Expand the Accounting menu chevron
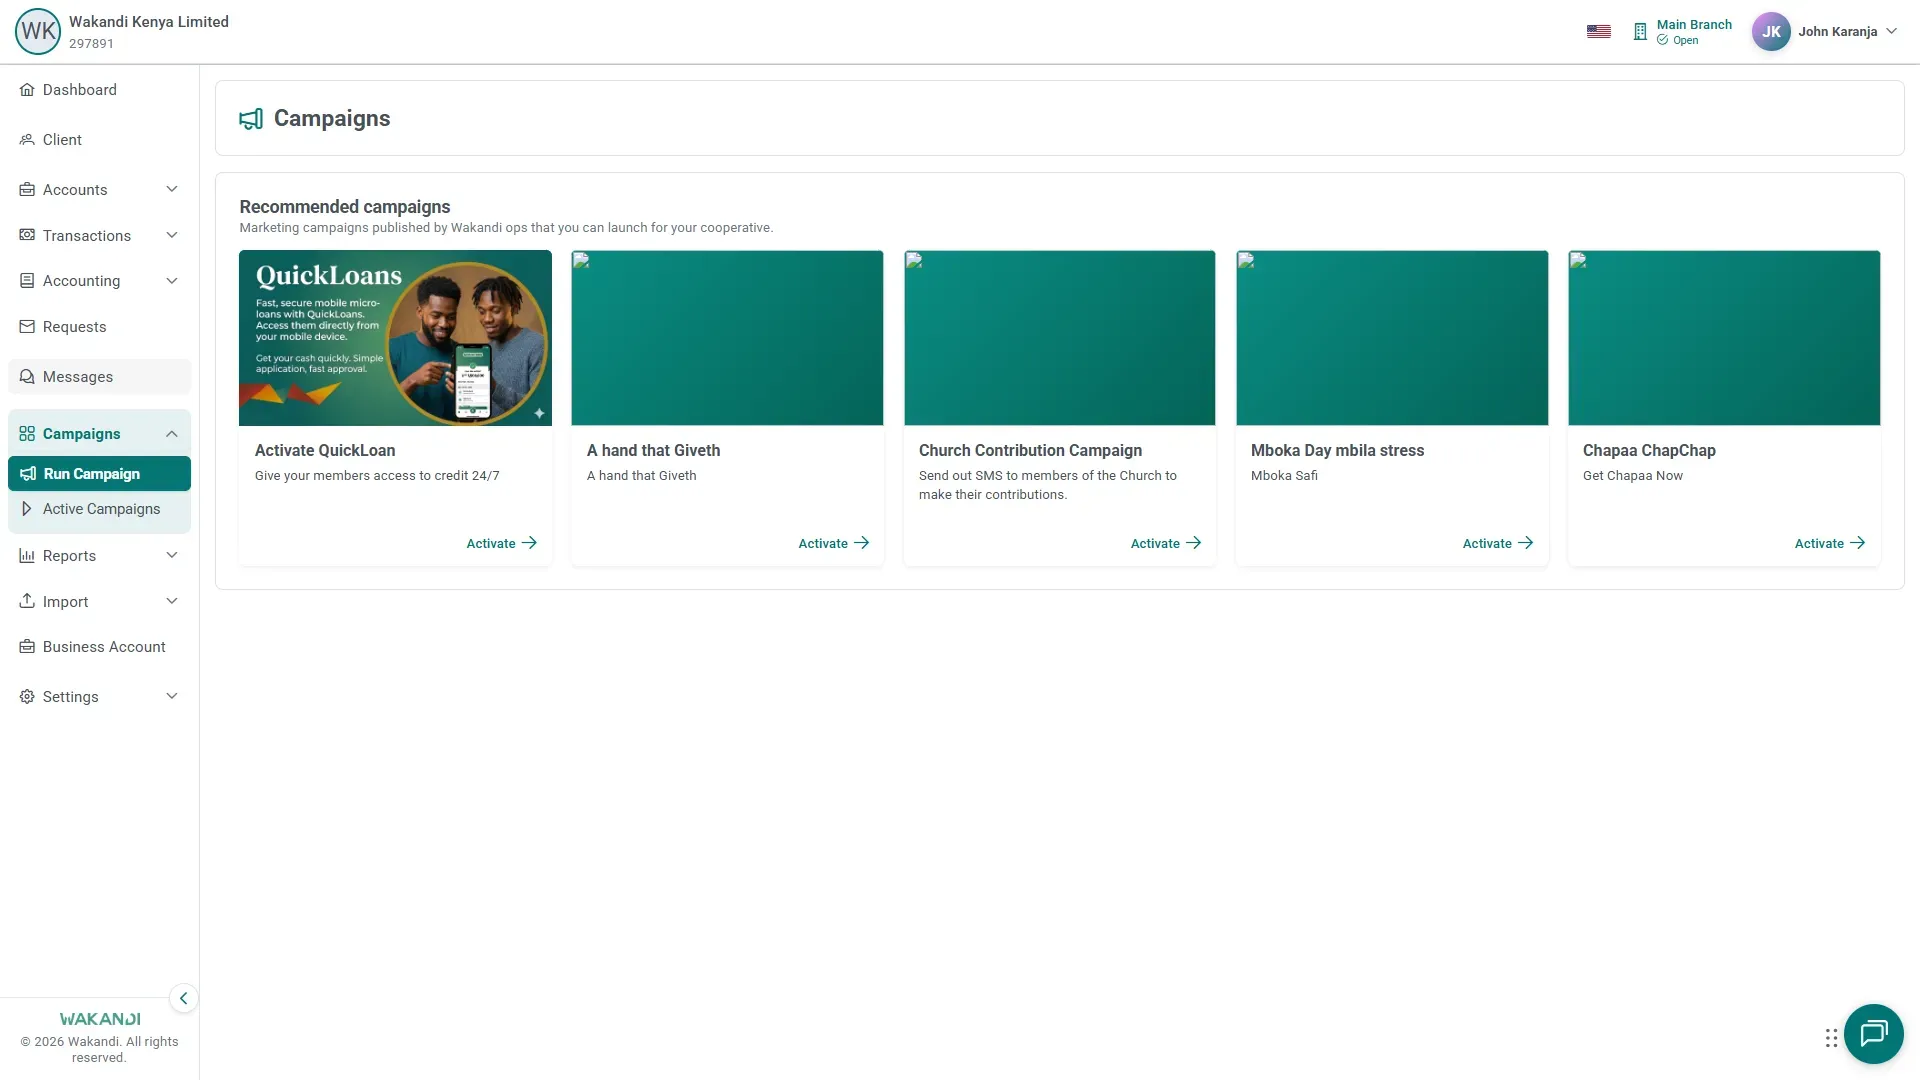 [x=172, y=281]
